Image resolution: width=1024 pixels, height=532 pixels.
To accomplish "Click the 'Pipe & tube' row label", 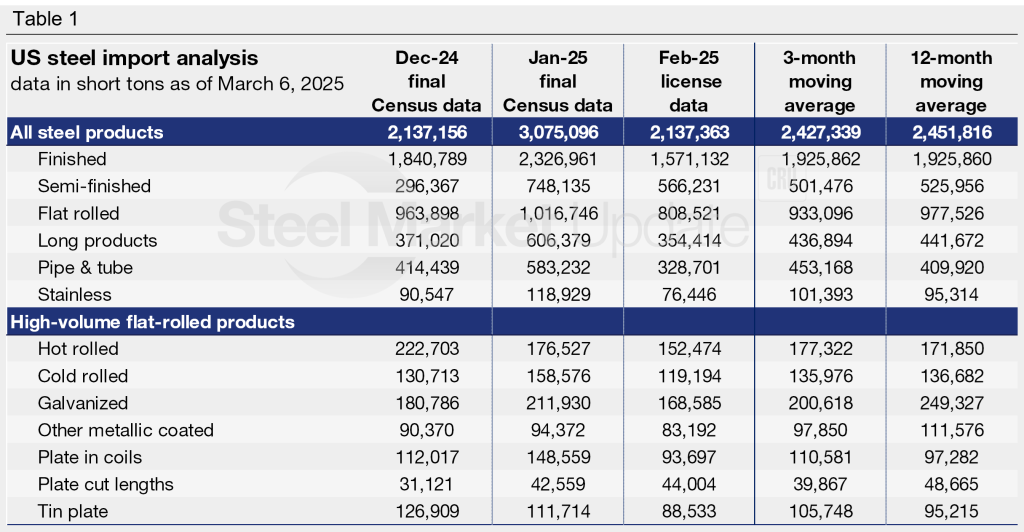I will pos(85,268).
